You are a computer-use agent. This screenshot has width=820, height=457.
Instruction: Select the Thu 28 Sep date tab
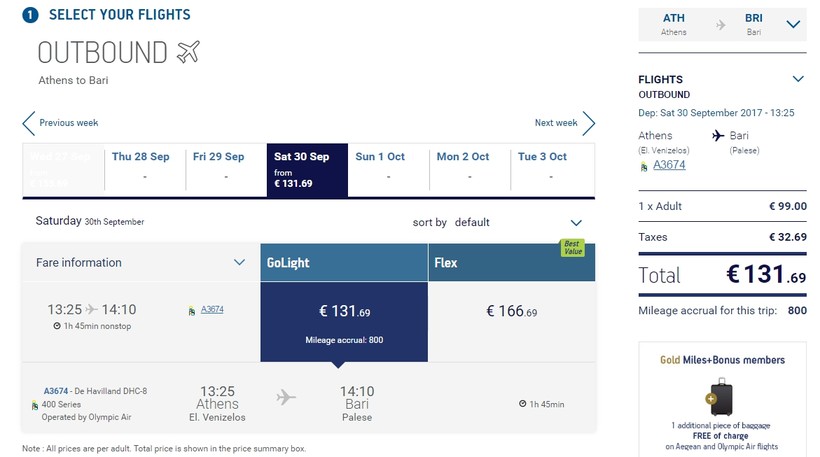click(x=145, y=166)
